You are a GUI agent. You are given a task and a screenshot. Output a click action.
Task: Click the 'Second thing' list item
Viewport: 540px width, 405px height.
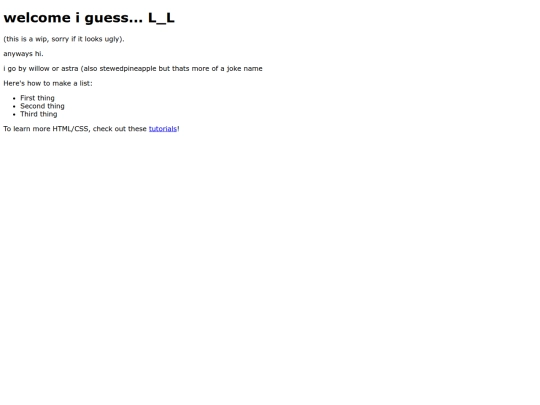coord(42,106)
